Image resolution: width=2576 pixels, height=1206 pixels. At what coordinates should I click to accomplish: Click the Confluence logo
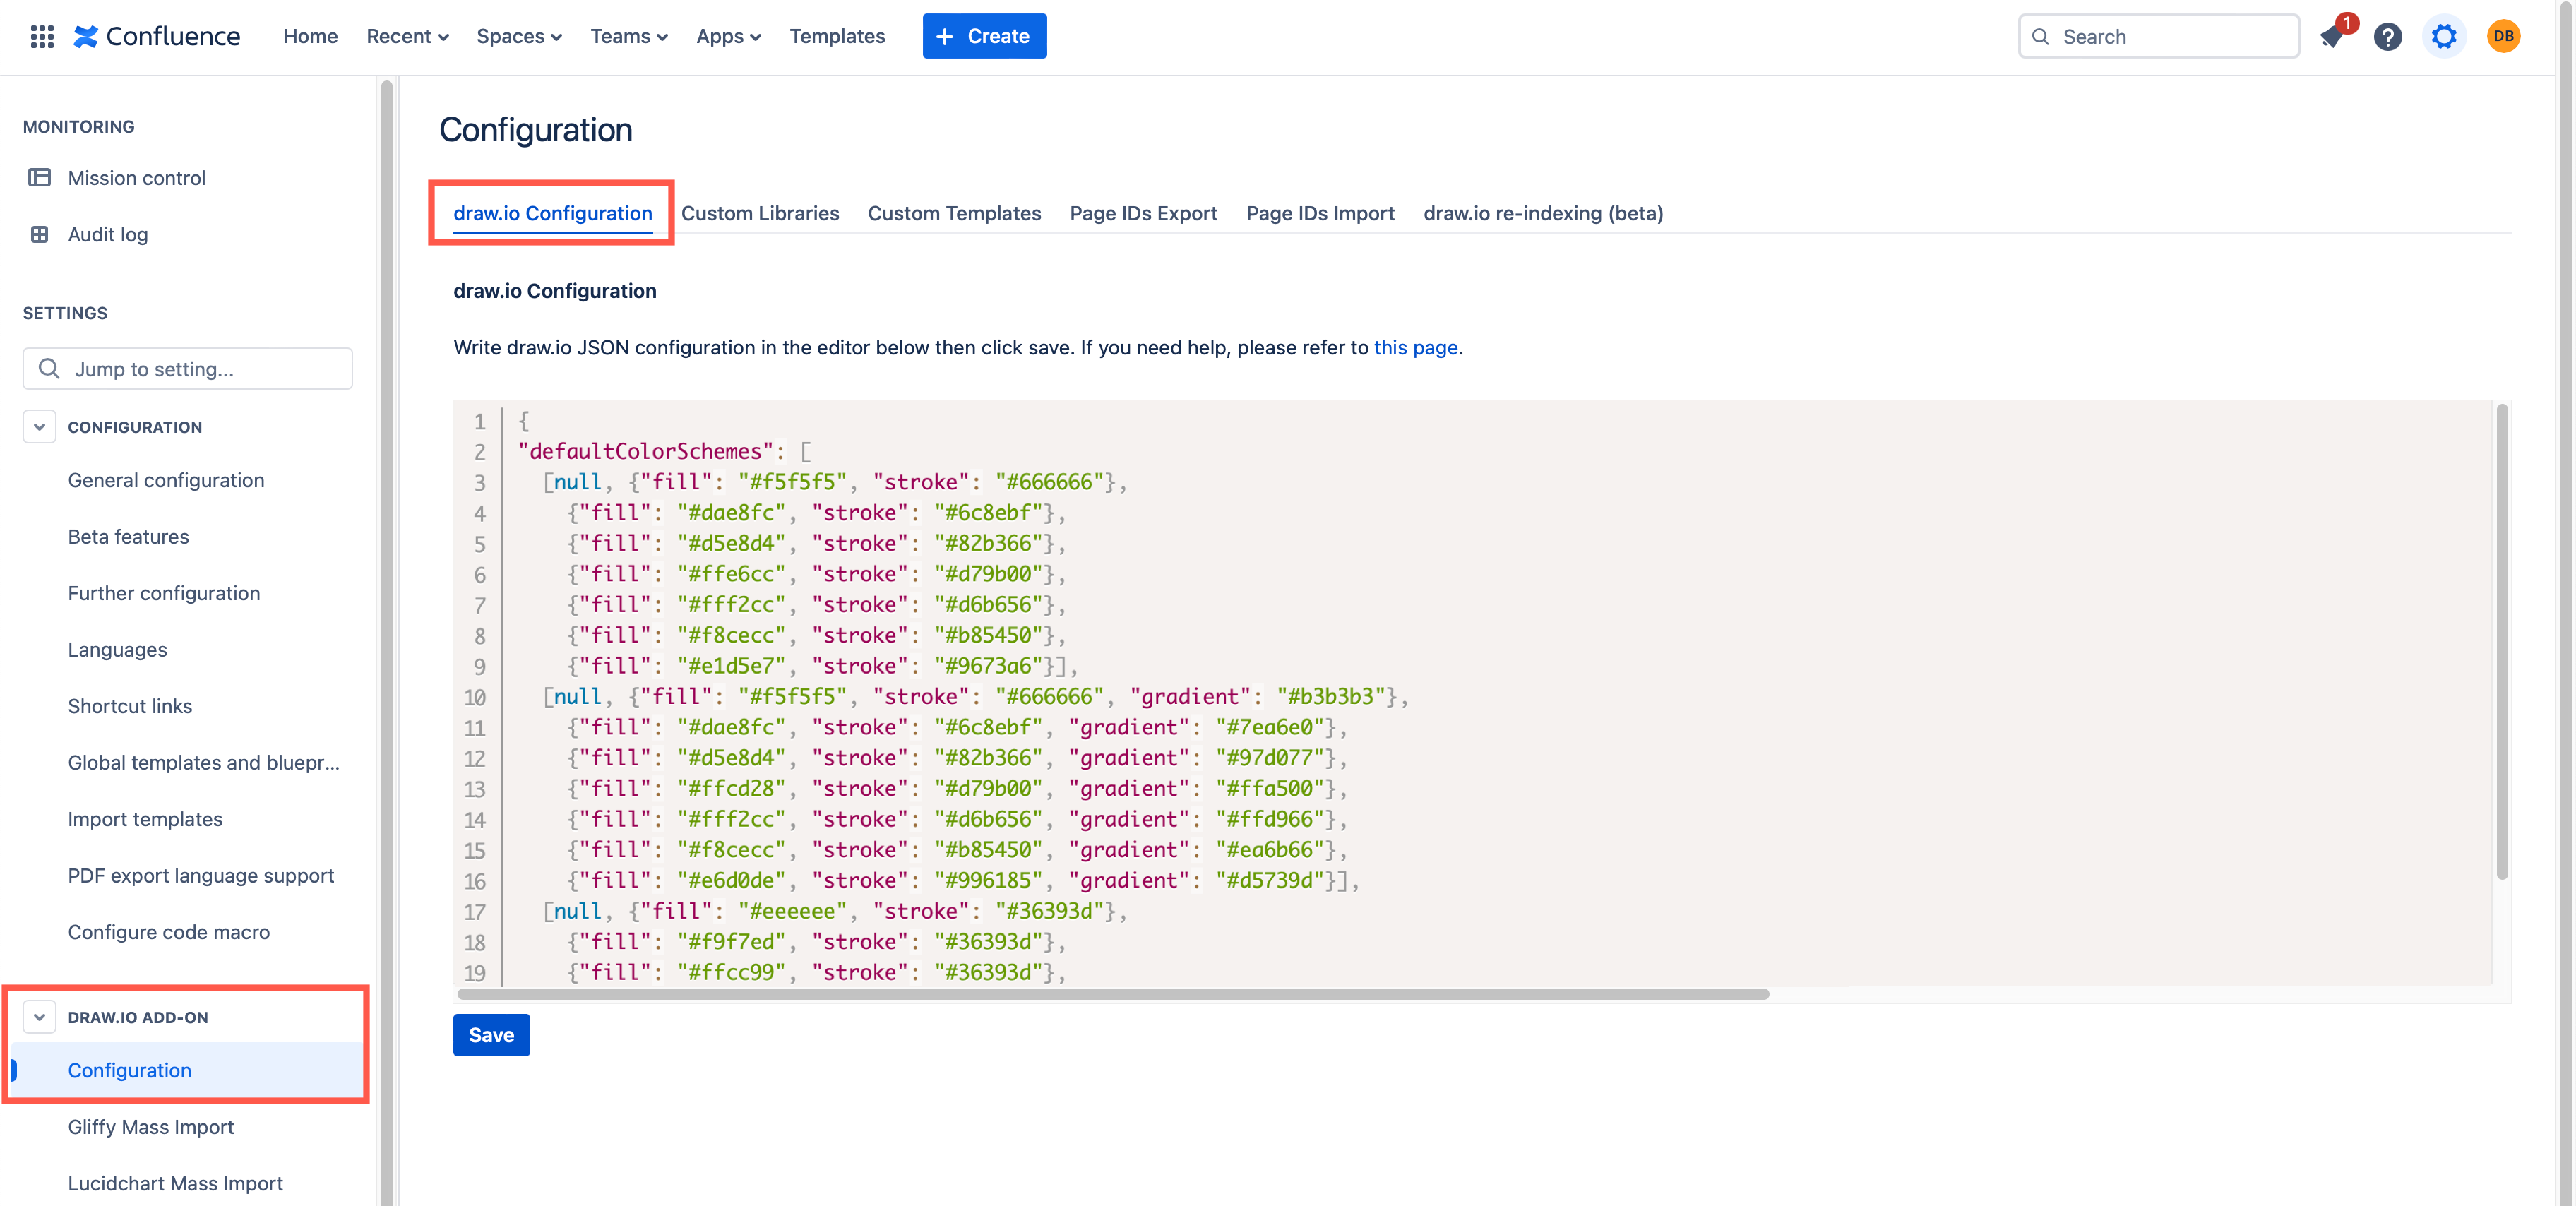[x=157, y=36]
